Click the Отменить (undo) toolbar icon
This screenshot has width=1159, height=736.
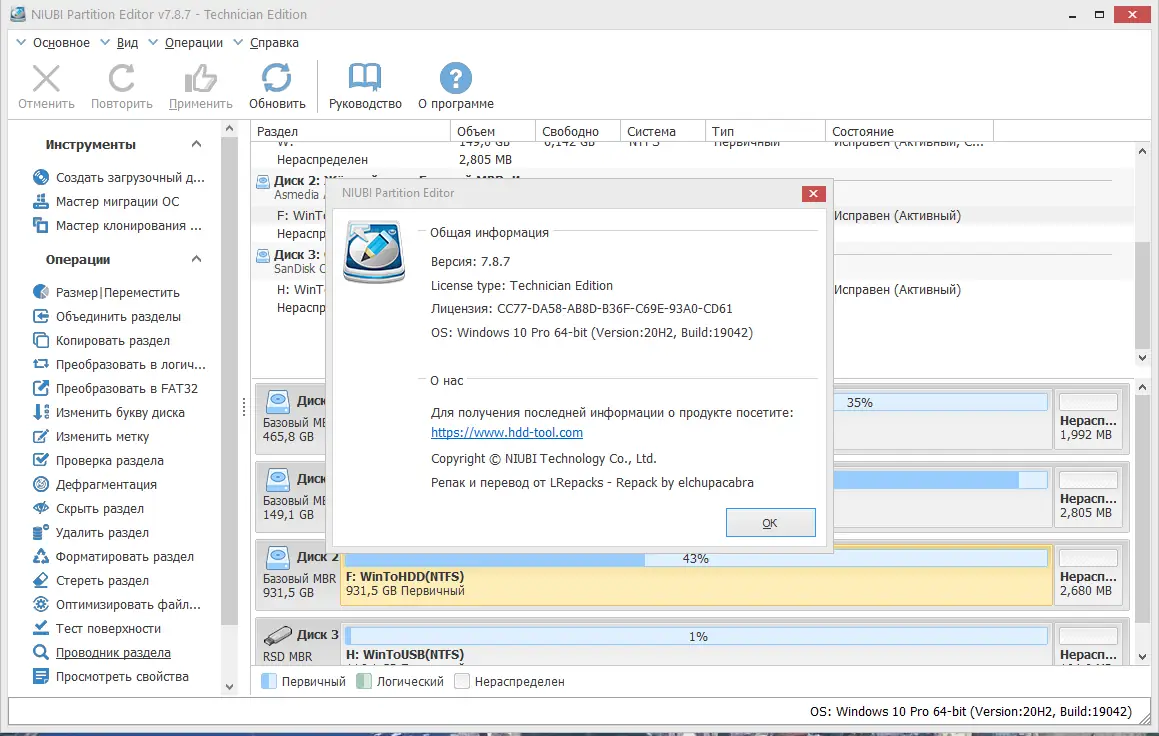[45, 85]
